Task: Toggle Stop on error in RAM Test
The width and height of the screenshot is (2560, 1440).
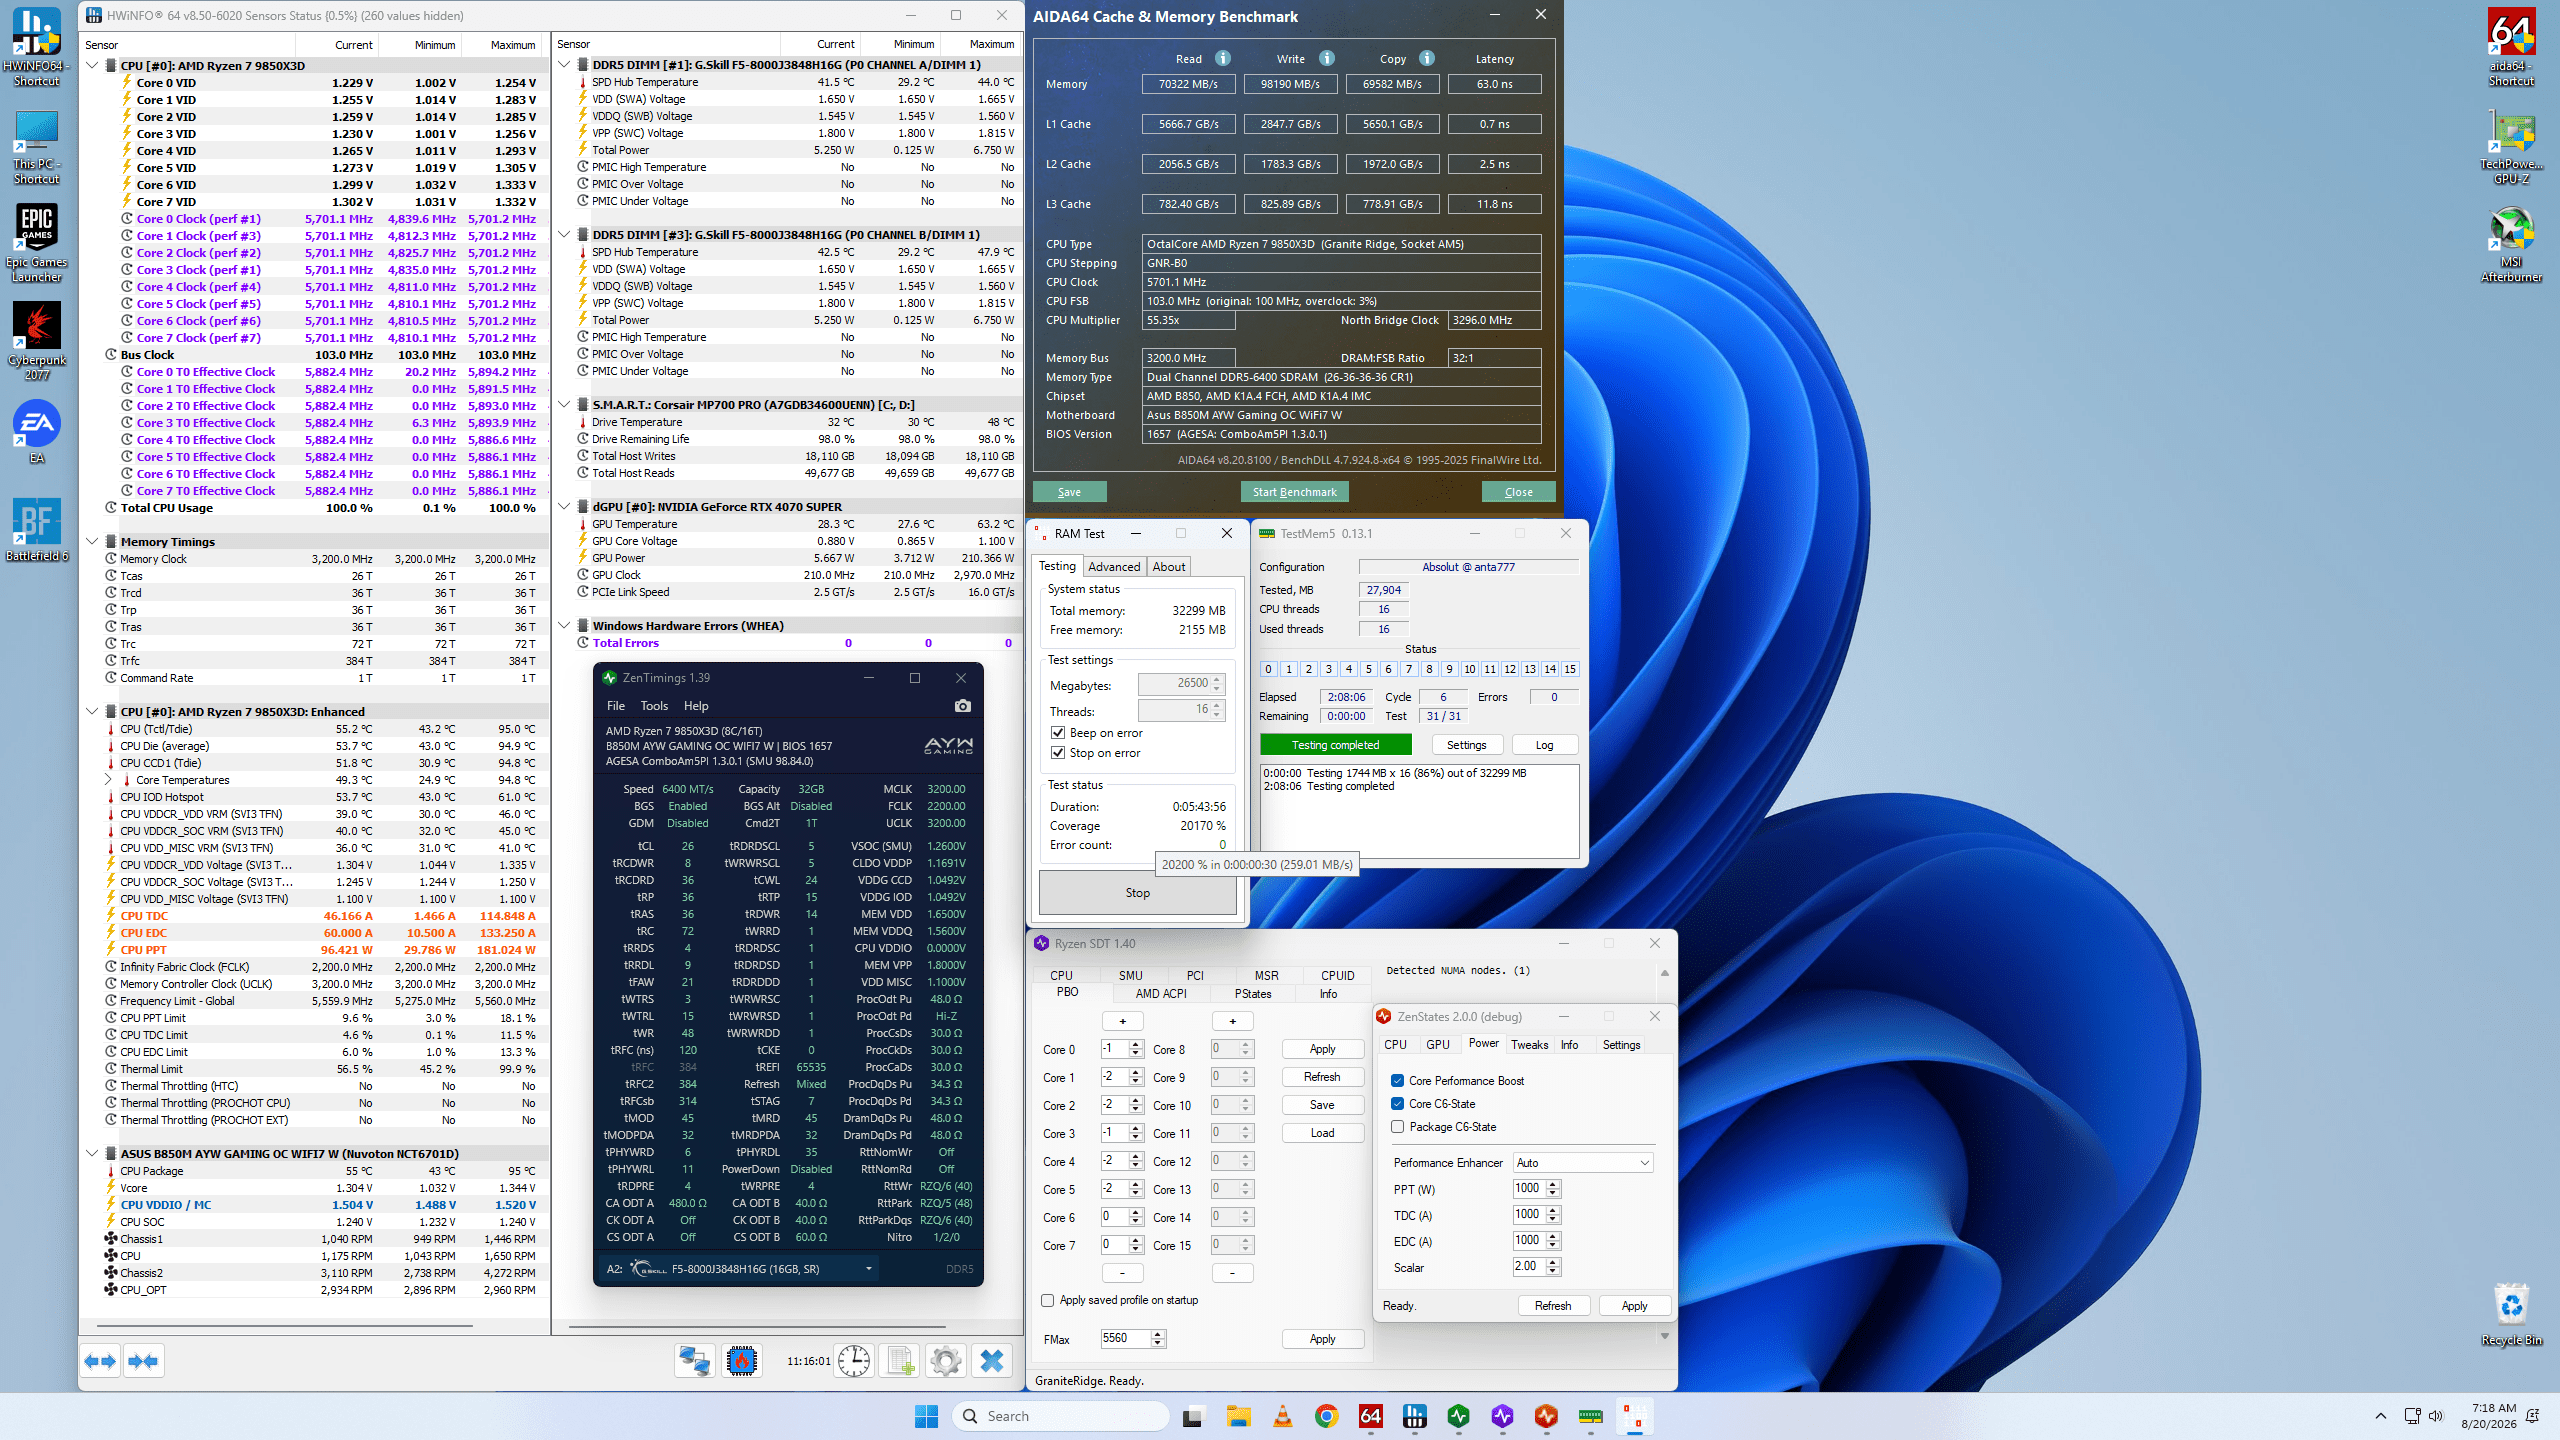Action: click(x=1058, y=753)
